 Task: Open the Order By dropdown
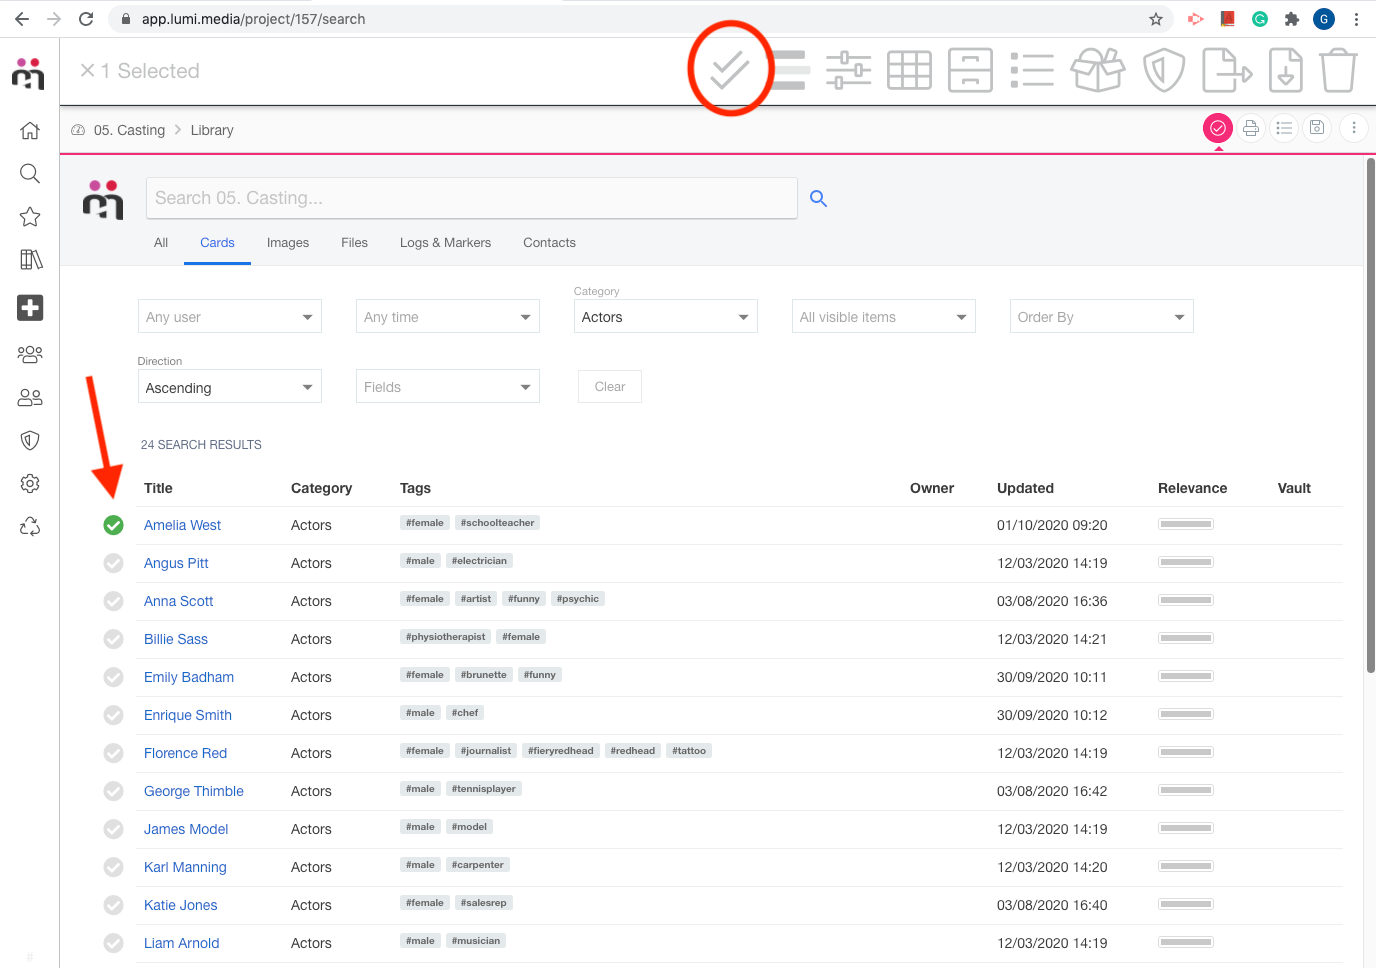click(x=1102, y=317)
